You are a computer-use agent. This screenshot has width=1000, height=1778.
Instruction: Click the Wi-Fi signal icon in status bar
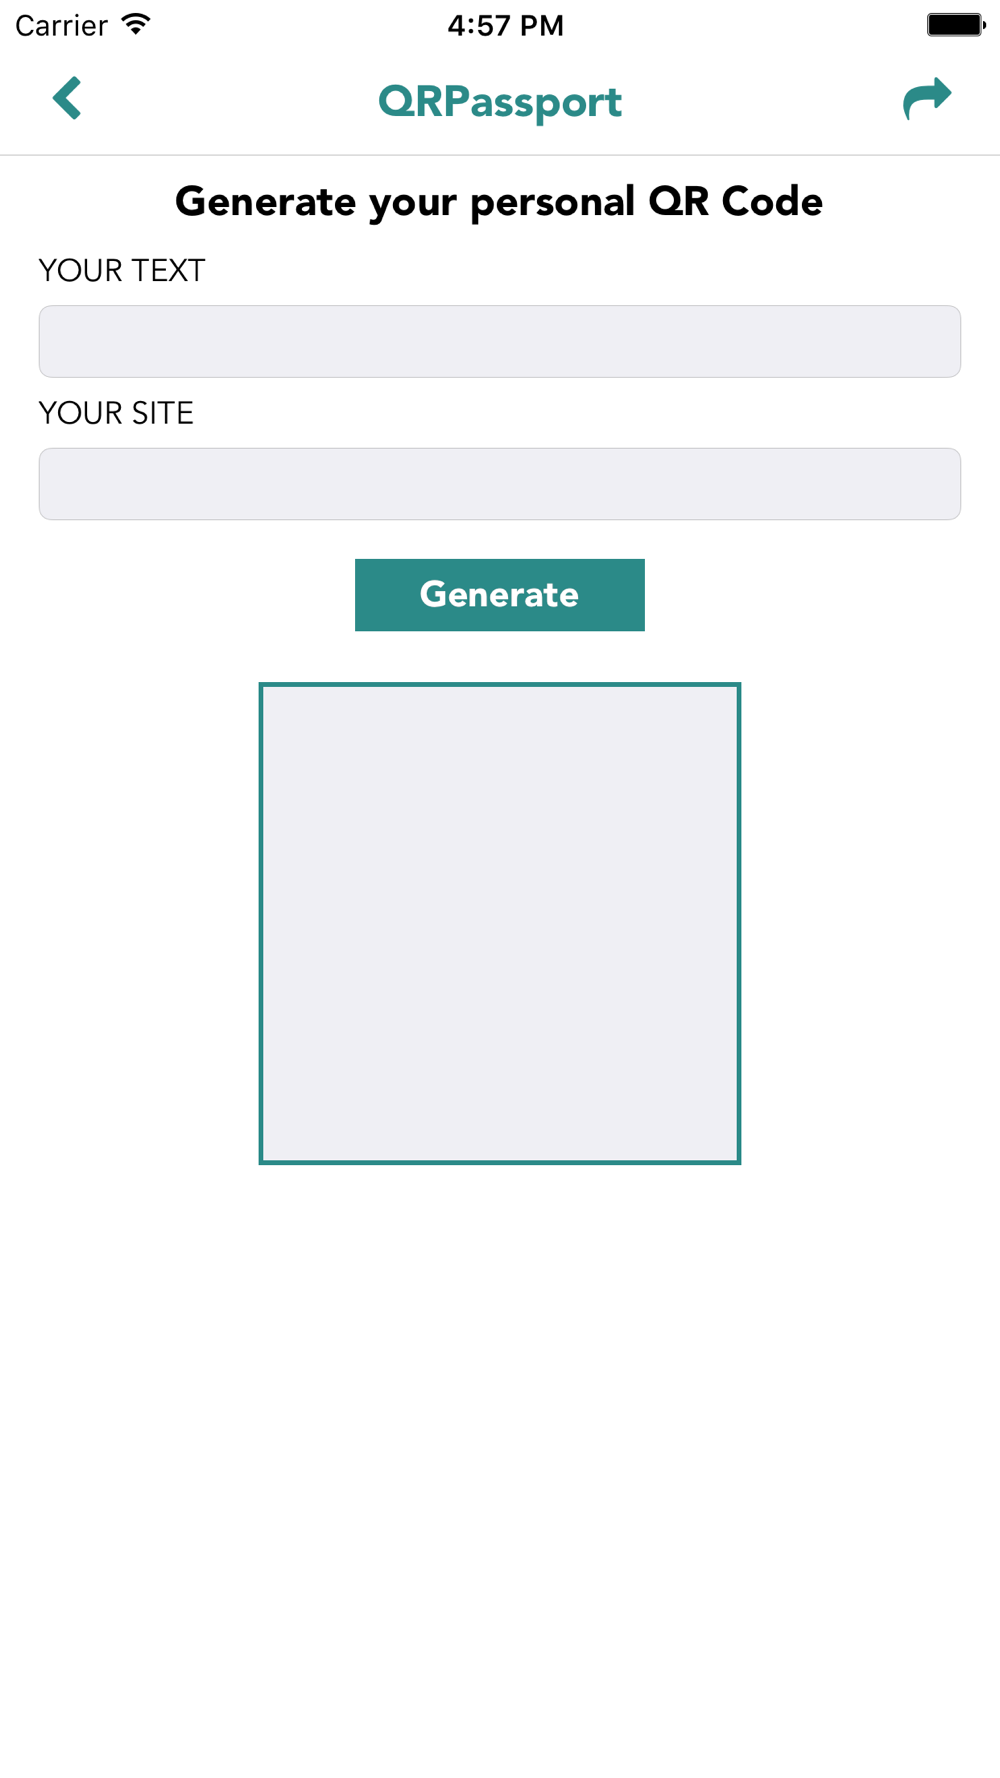(x=136, y=24)
